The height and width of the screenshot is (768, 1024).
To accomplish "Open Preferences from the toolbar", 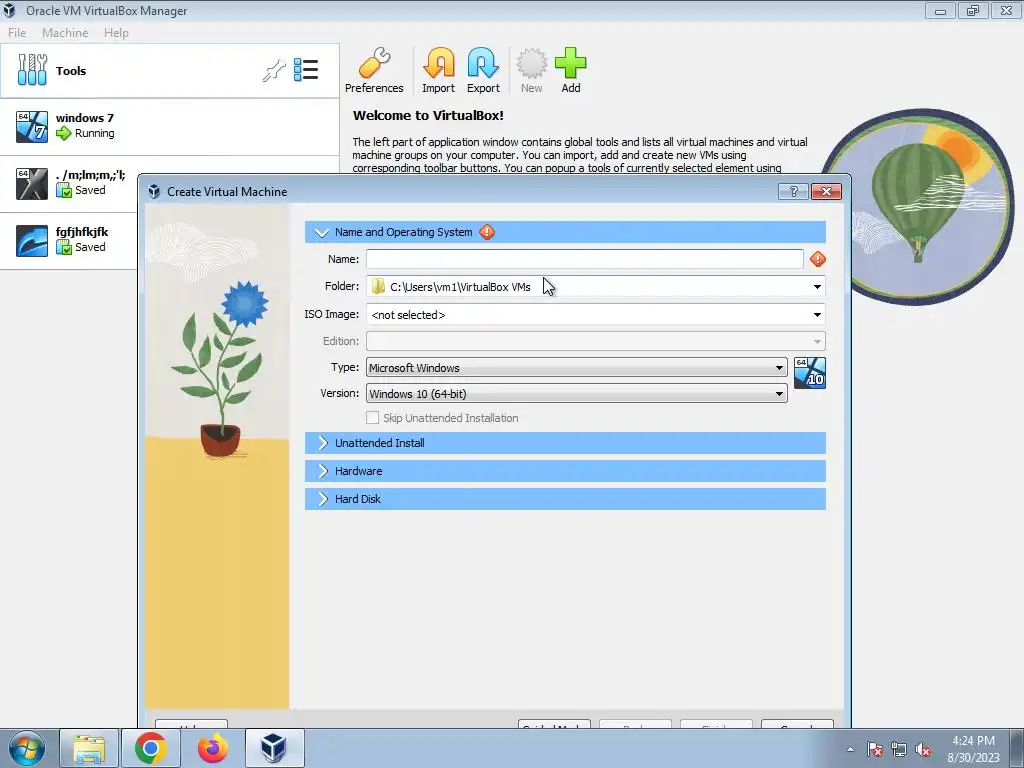I will [x=374, y=71].
